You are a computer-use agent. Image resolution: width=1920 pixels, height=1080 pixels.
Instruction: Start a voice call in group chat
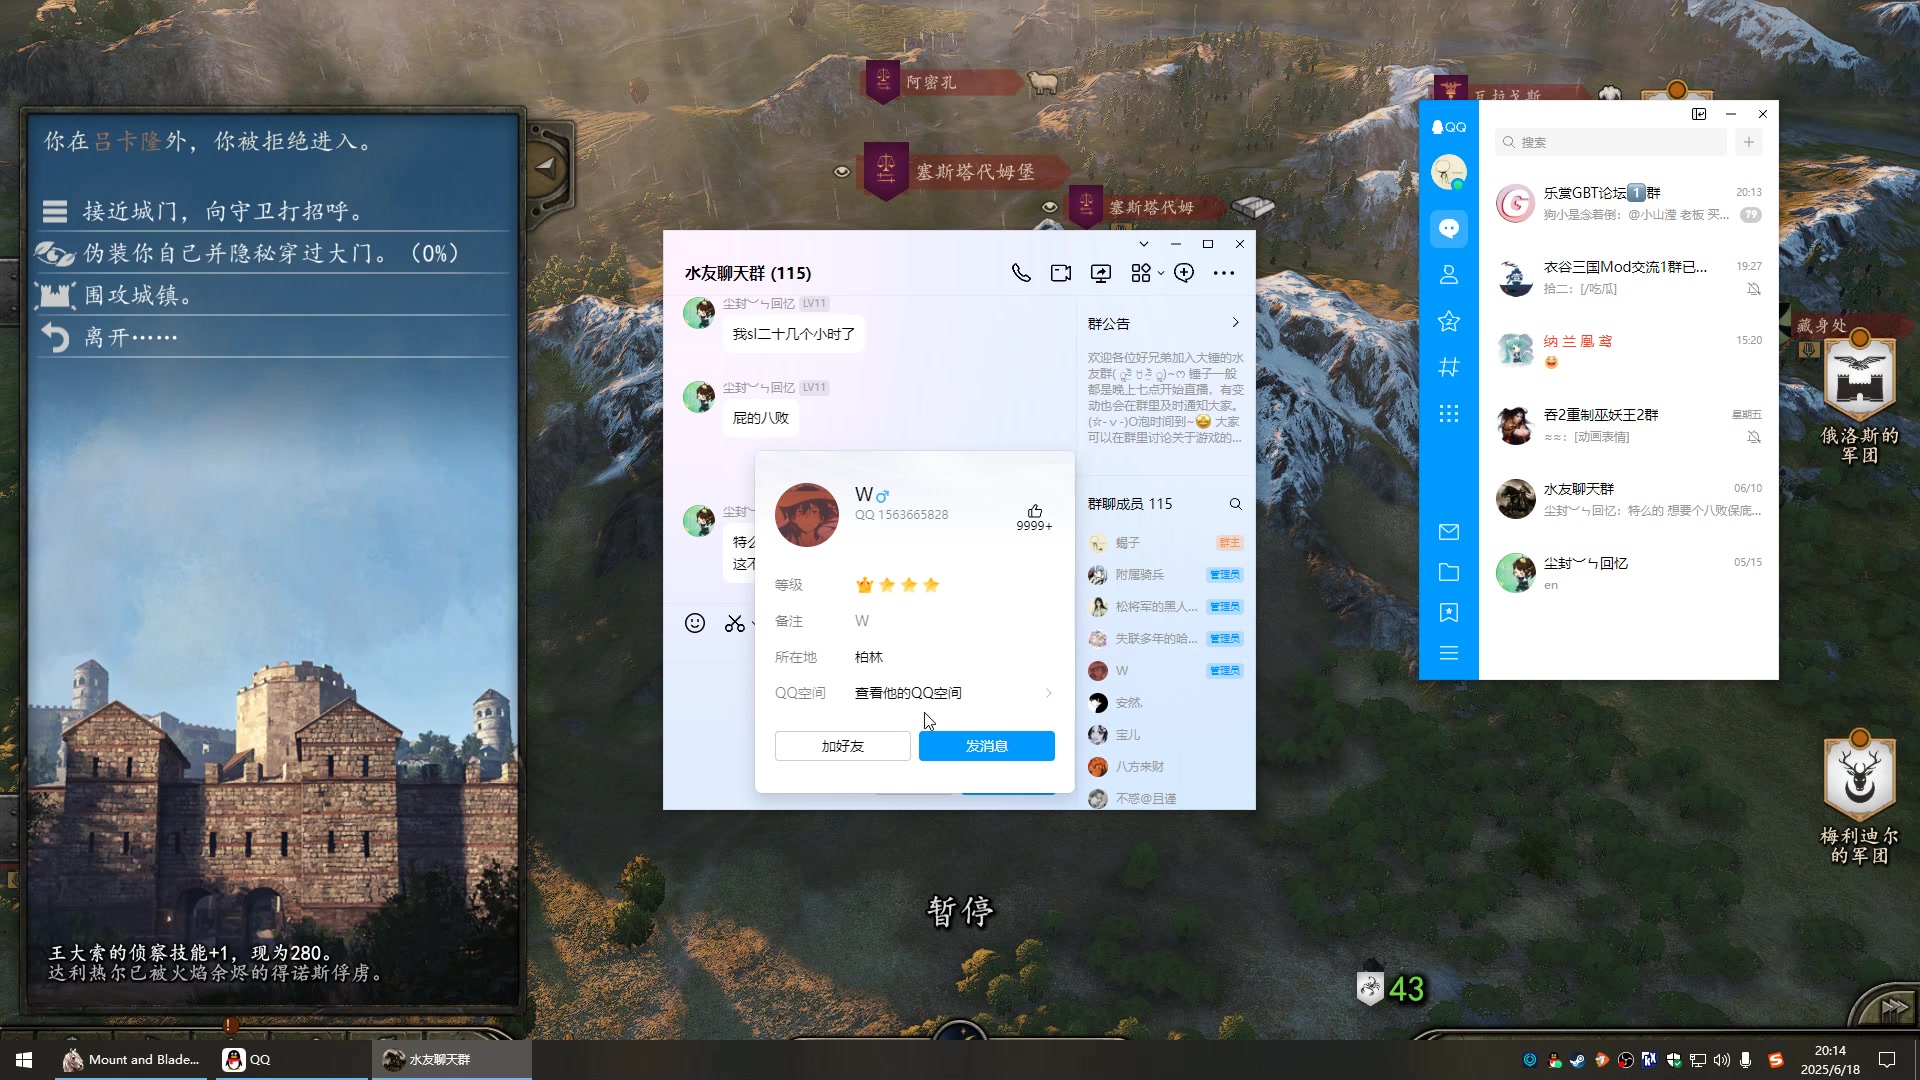tap(1021, 273)
